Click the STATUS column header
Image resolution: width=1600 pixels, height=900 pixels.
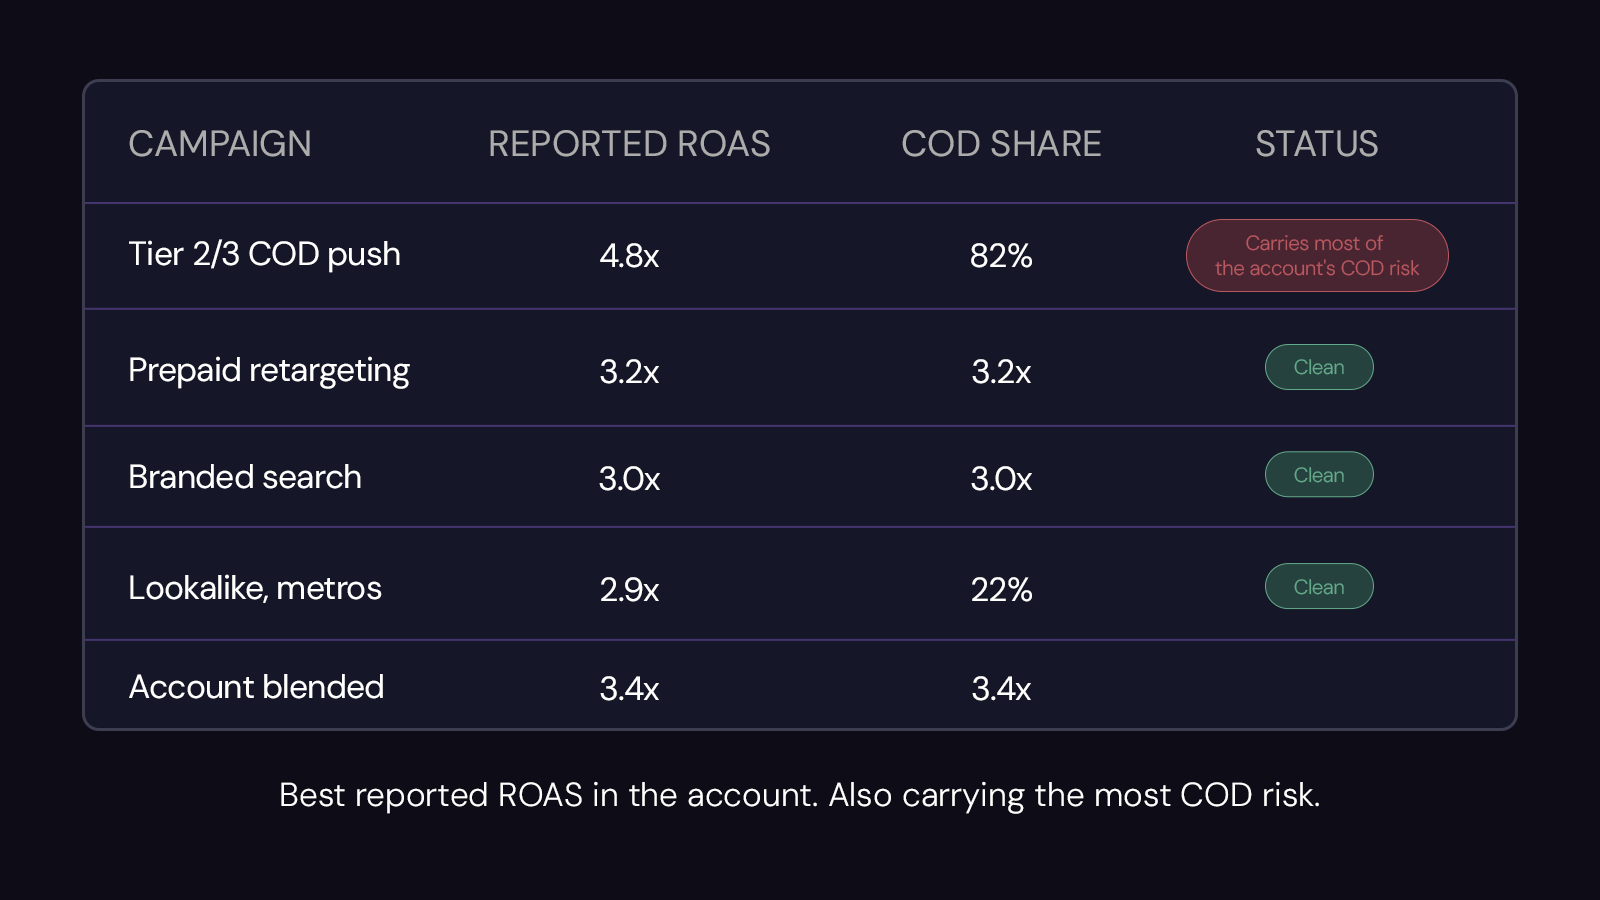1317,144
